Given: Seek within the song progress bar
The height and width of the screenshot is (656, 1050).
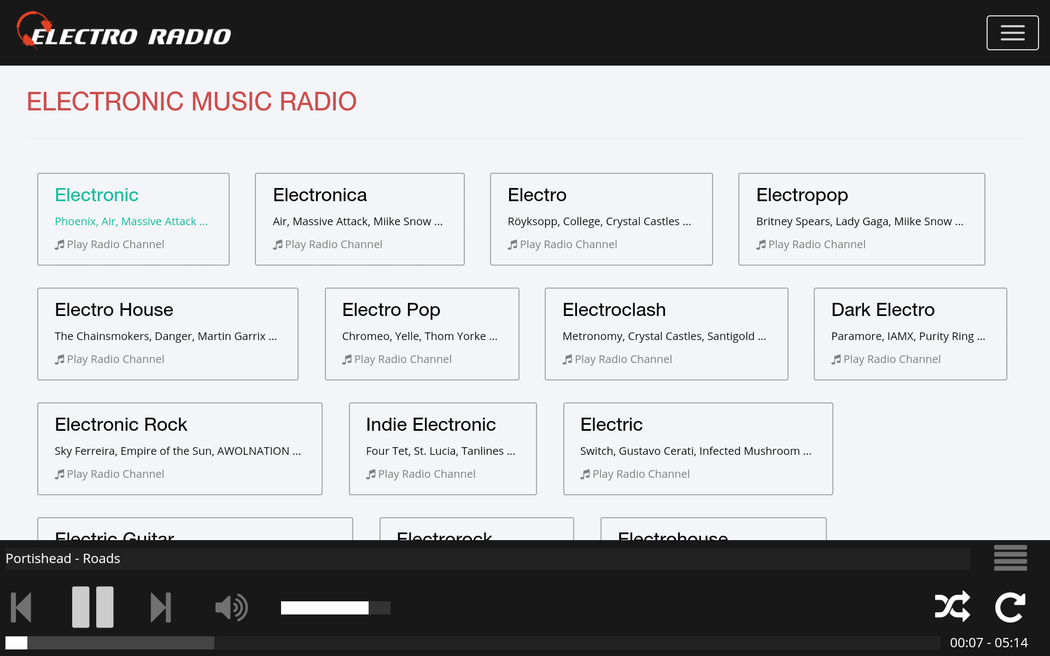Looking at the screenshot, I should pyautogui.click(x=472, y=643).
